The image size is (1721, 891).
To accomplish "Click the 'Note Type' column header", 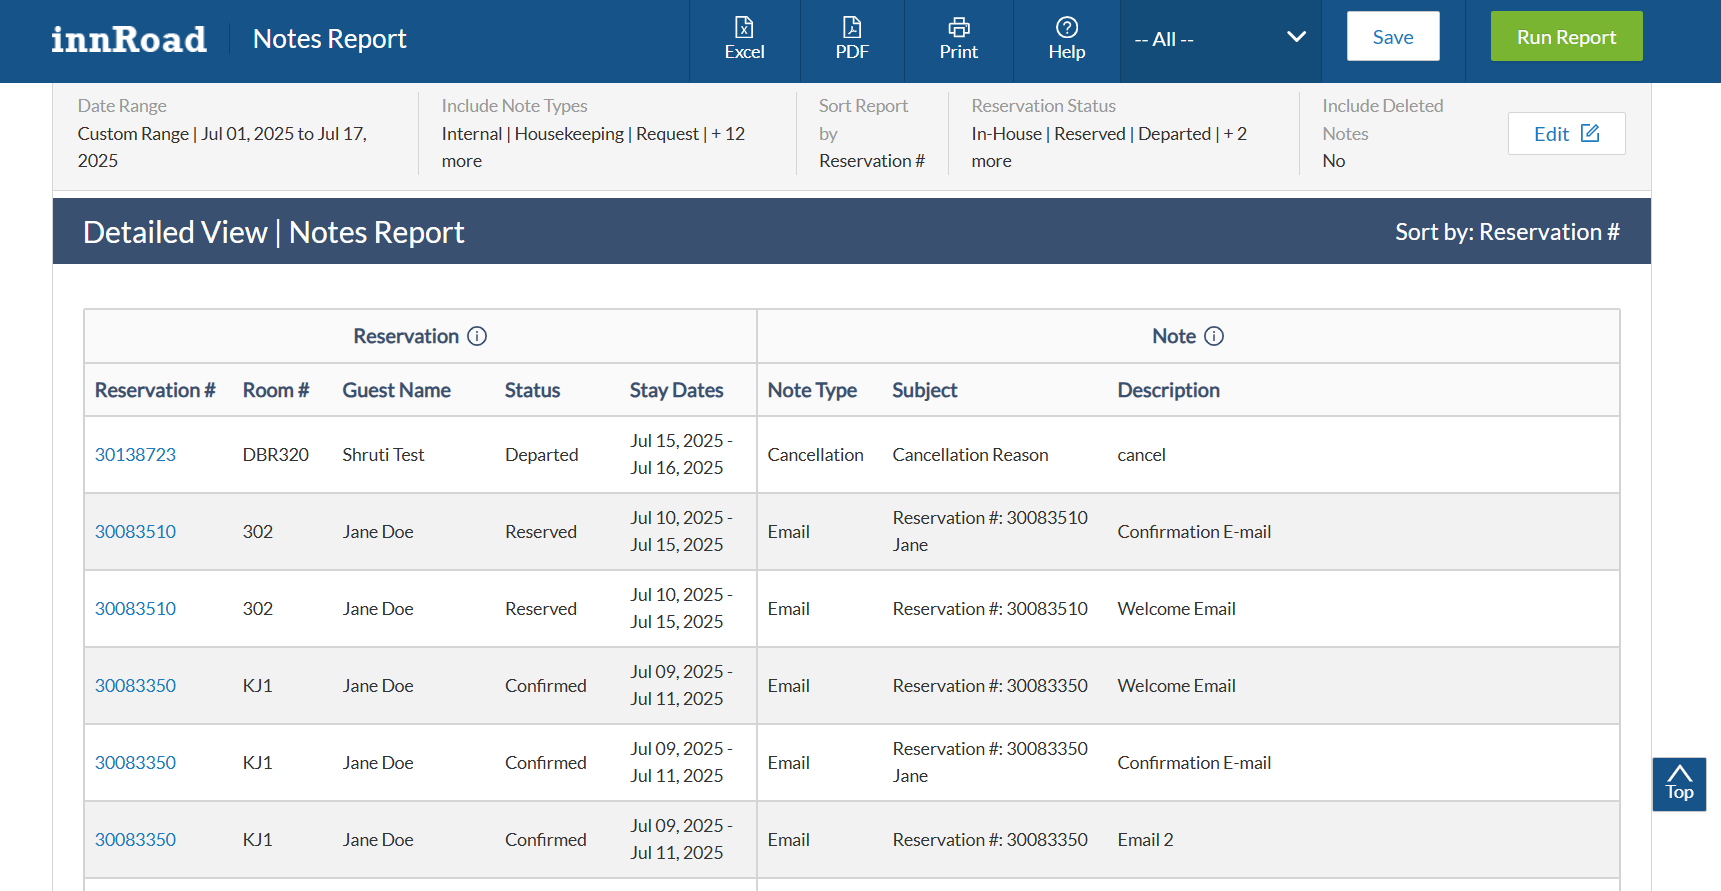I will pos(812,390).
